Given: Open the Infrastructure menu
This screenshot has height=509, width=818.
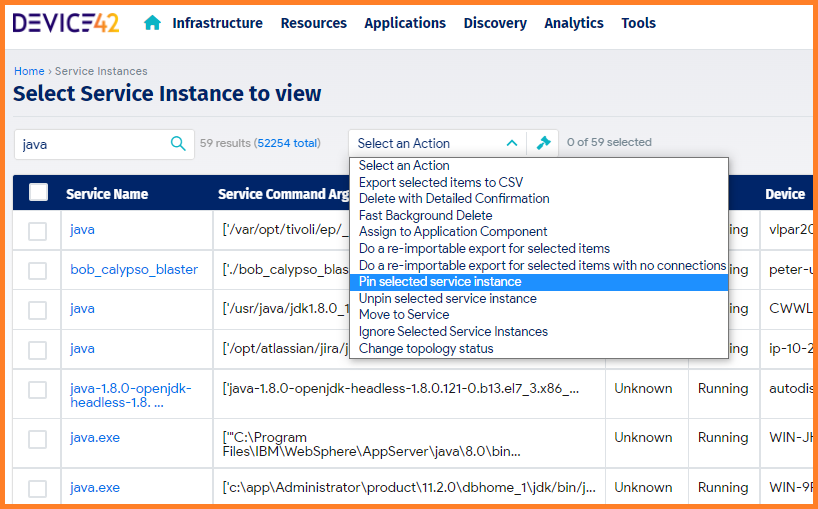Looking at the screenshot, I should tap(217, 23).
